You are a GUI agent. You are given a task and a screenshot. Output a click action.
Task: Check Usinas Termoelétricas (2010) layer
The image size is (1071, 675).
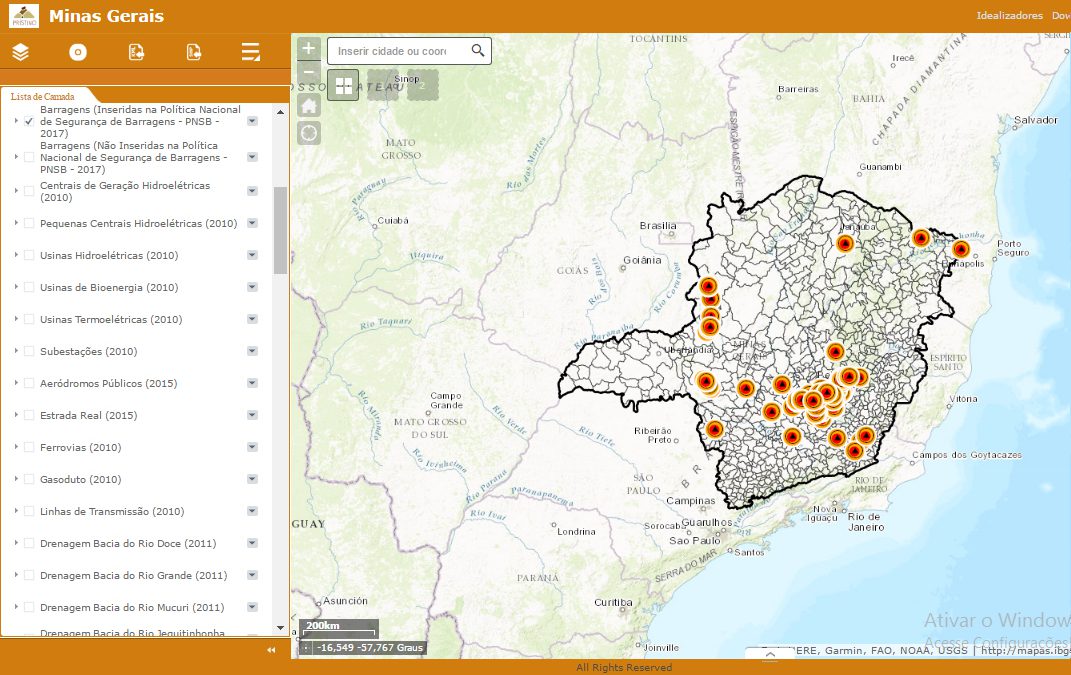29,319
